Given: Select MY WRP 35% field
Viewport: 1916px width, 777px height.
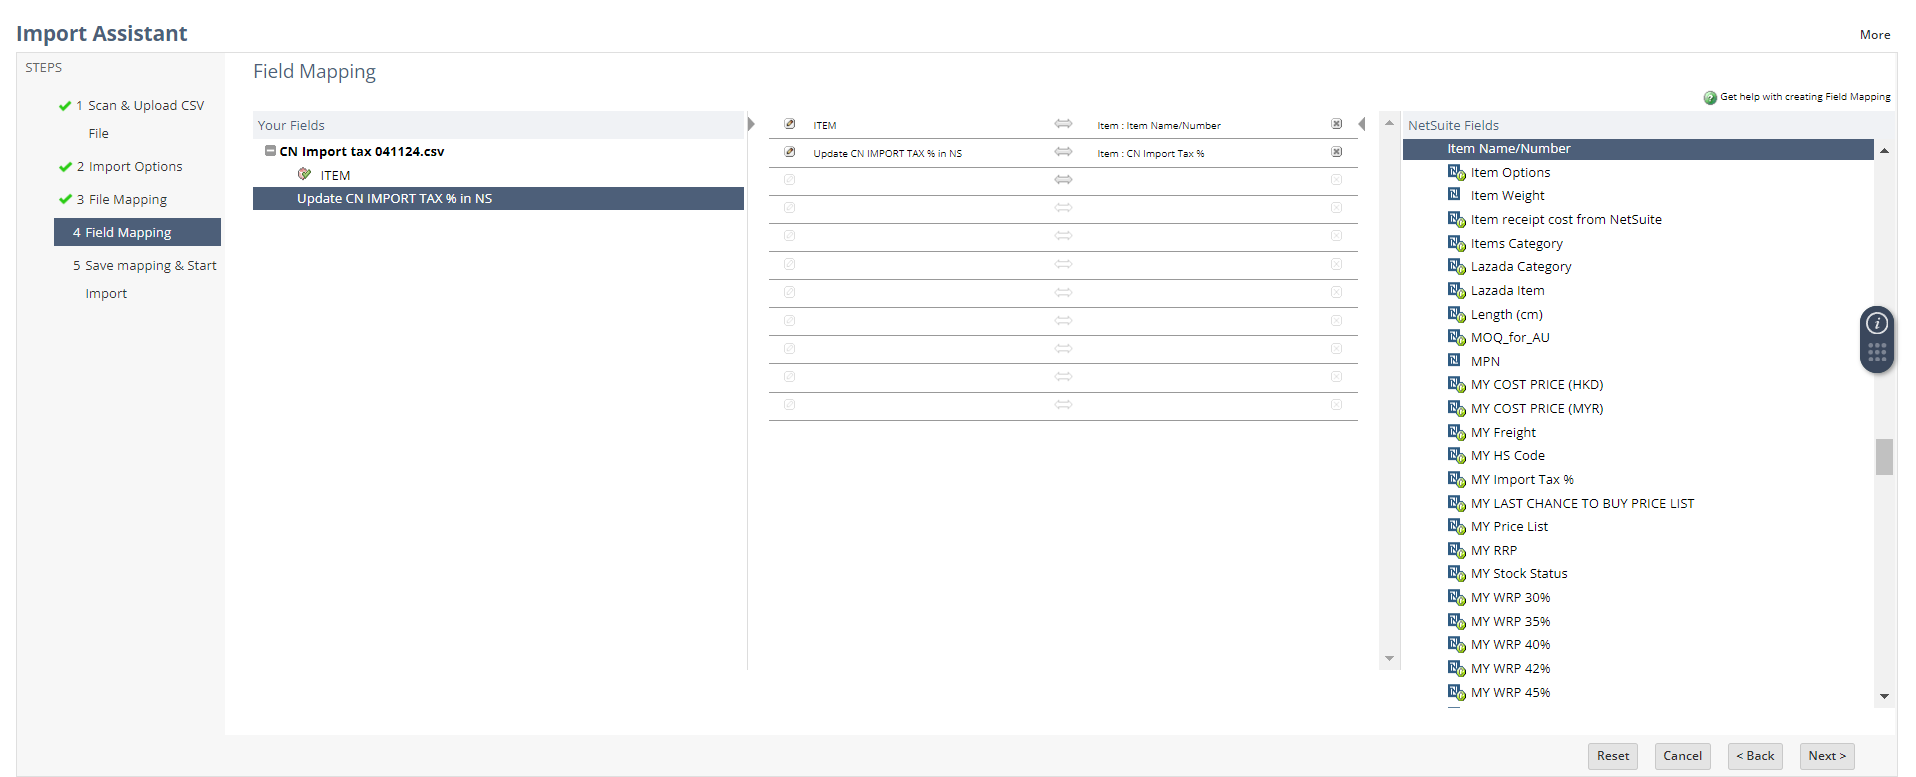Looking at the screenshot, I should (x=1510, y=621).
